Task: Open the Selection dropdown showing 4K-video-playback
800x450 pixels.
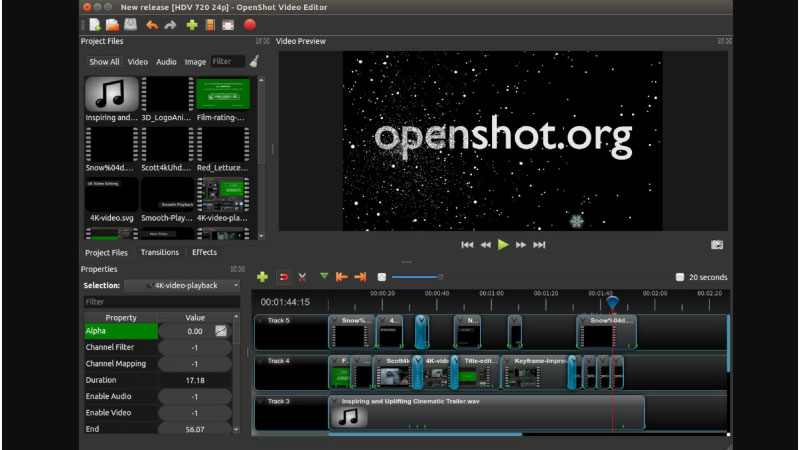Action: point(182,286)
